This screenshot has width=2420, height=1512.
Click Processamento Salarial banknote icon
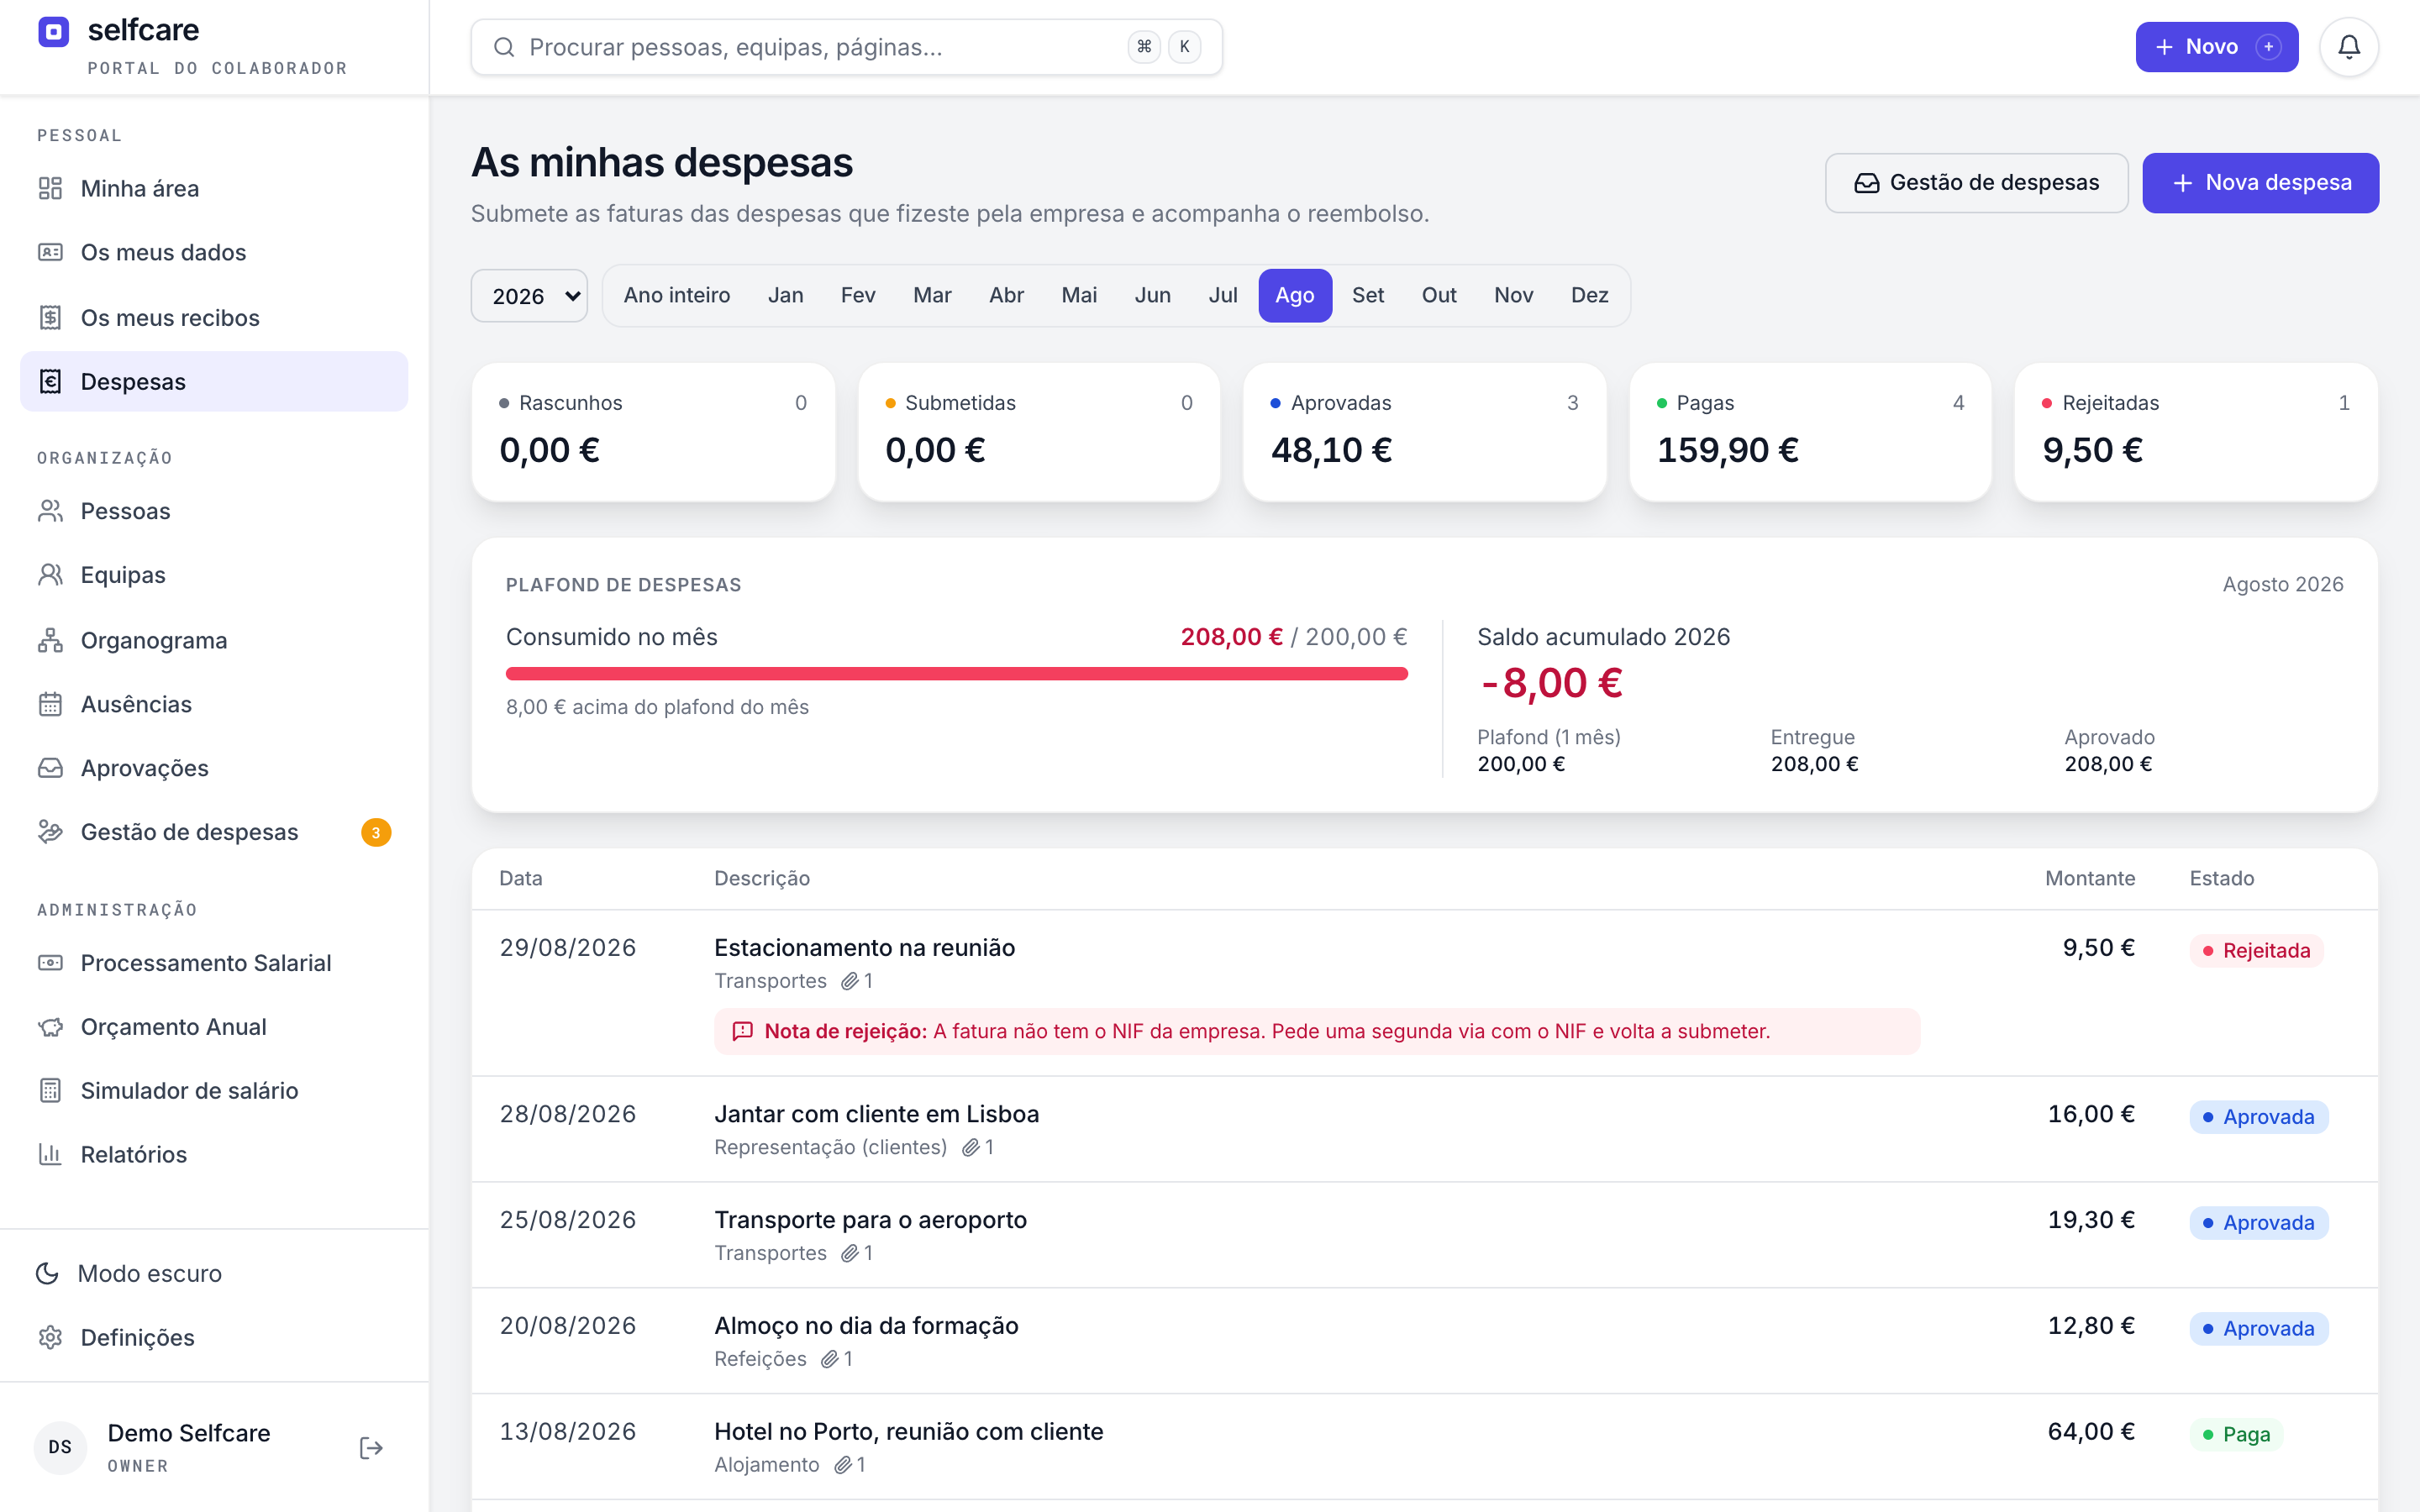pyautogui.click(x=50, y=963)
